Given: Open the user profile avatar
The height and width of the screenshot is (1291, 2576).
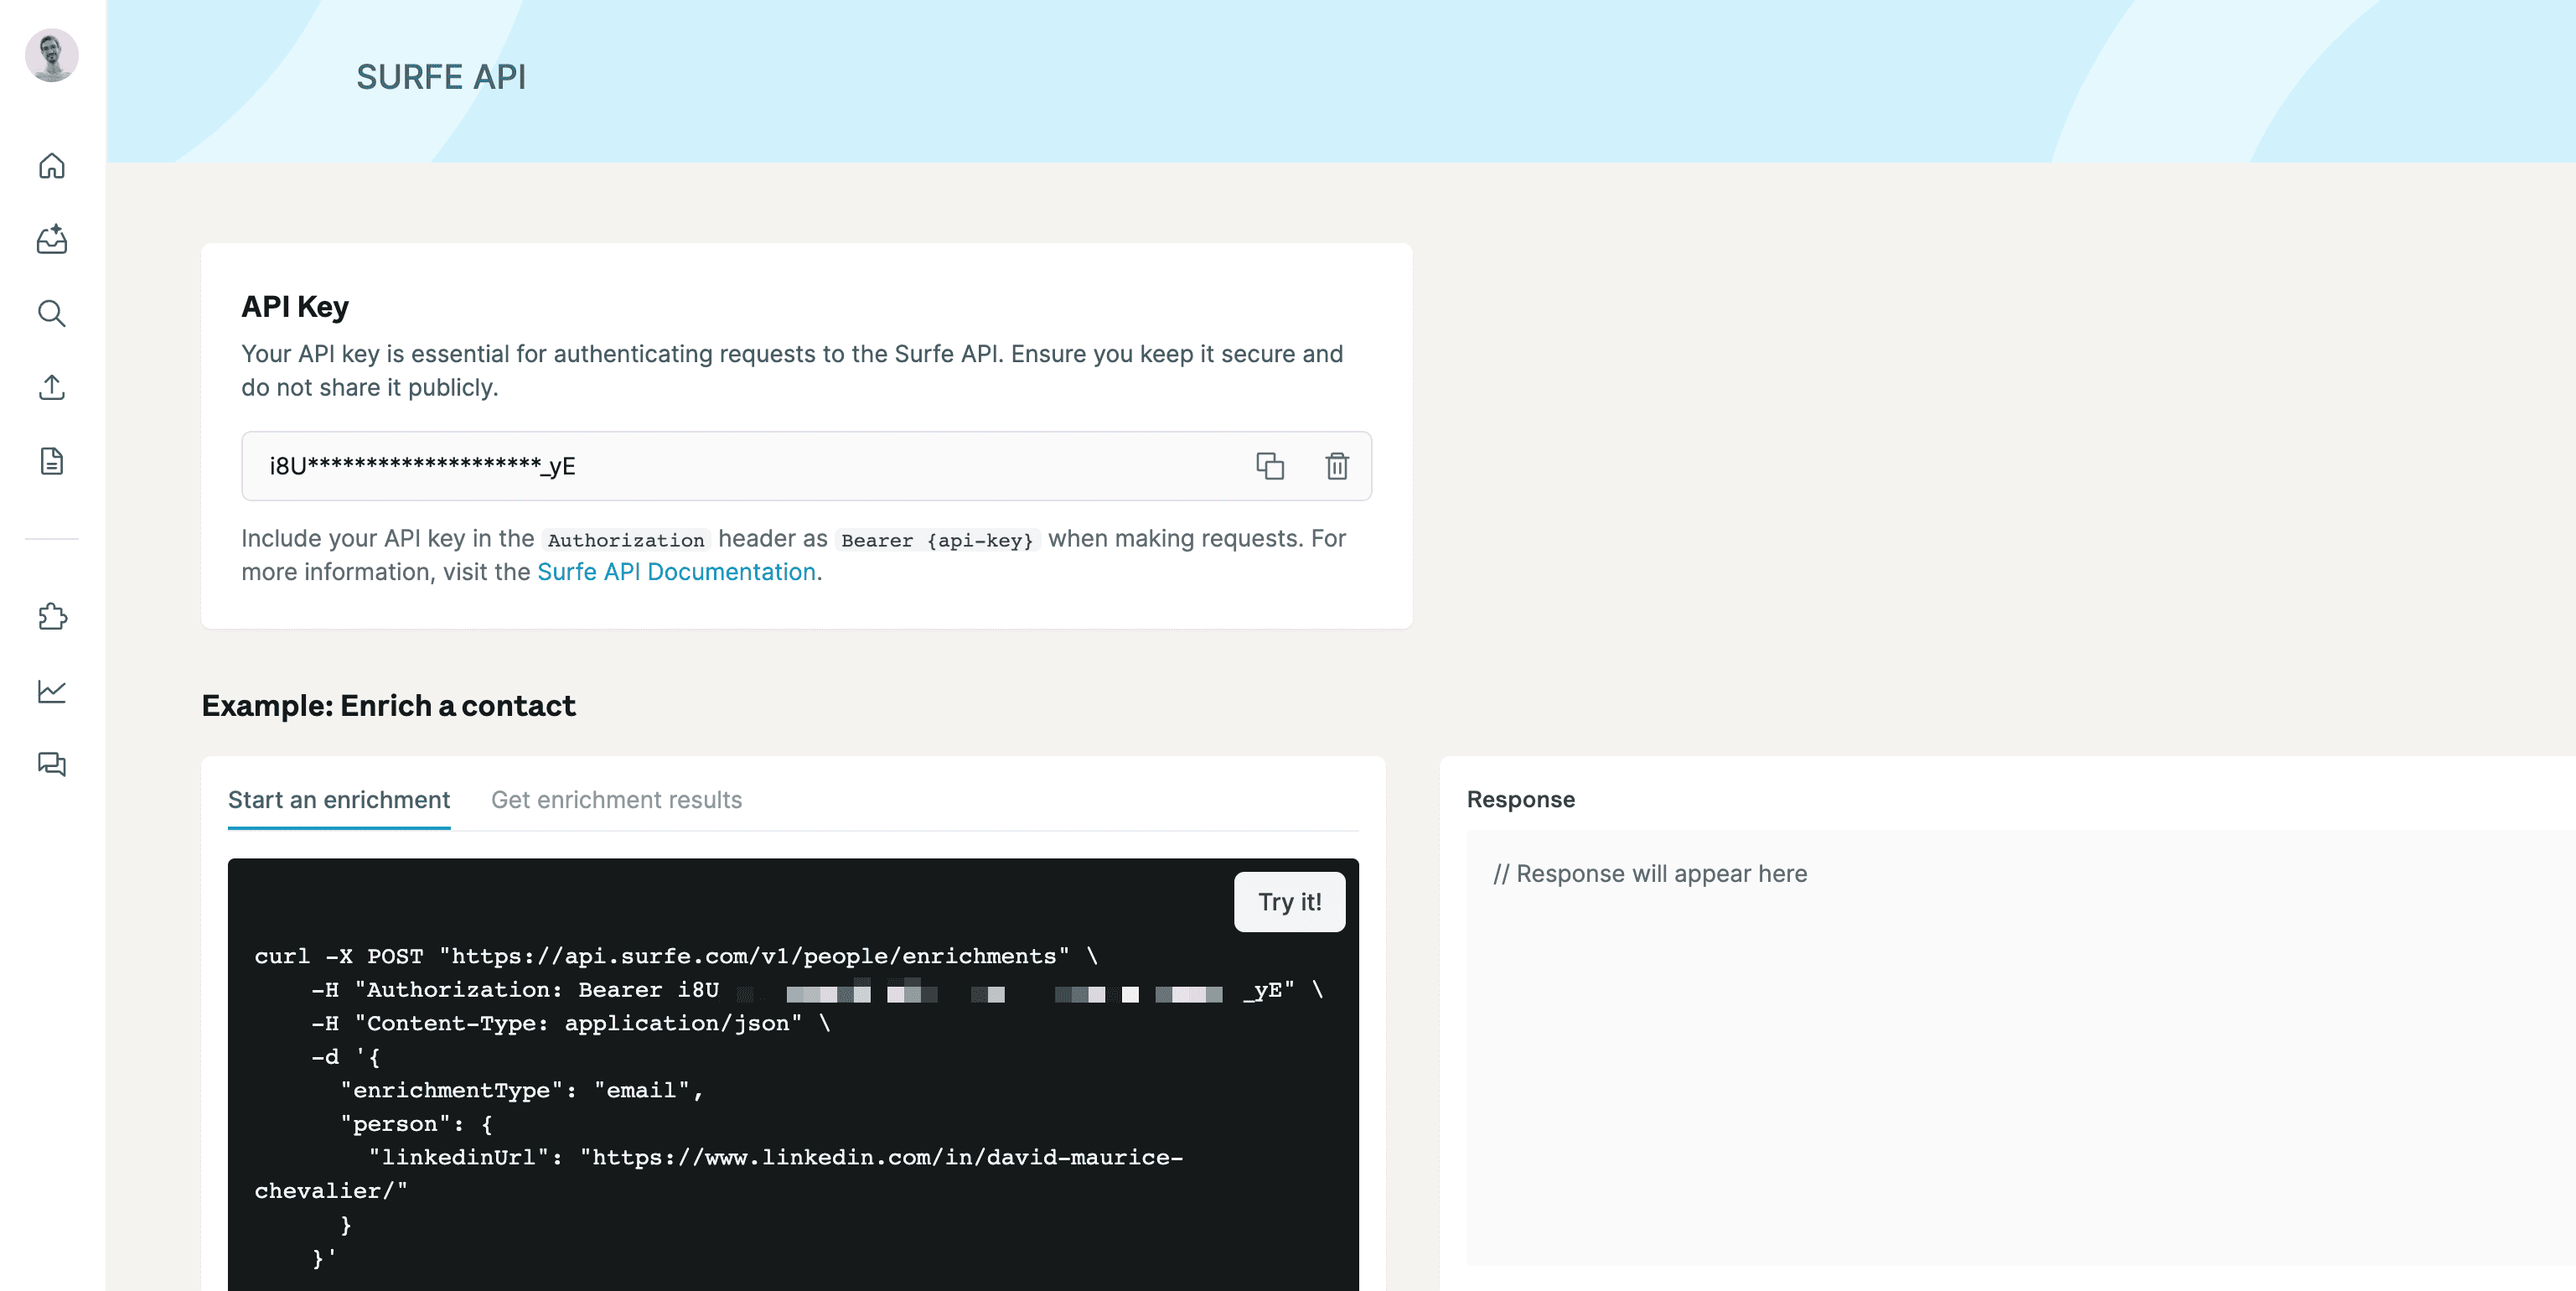Looking at the screenshot, I should tap(52, 55).
